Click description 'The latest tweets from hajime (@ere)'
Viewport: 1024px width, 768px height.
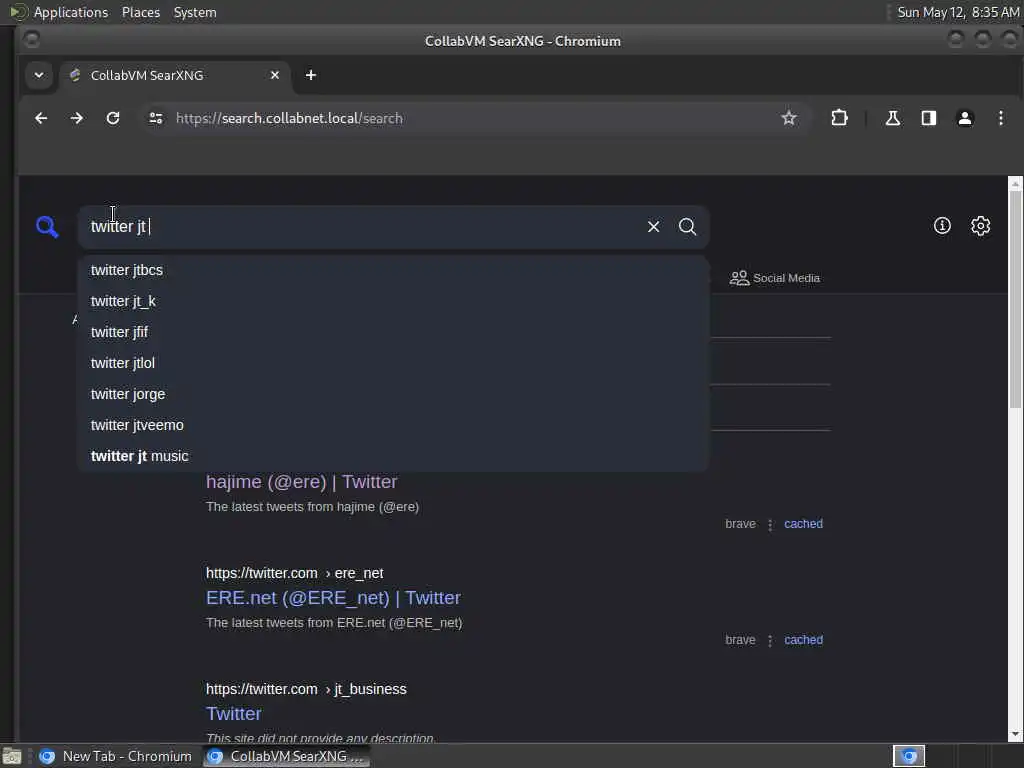[312, 507]
